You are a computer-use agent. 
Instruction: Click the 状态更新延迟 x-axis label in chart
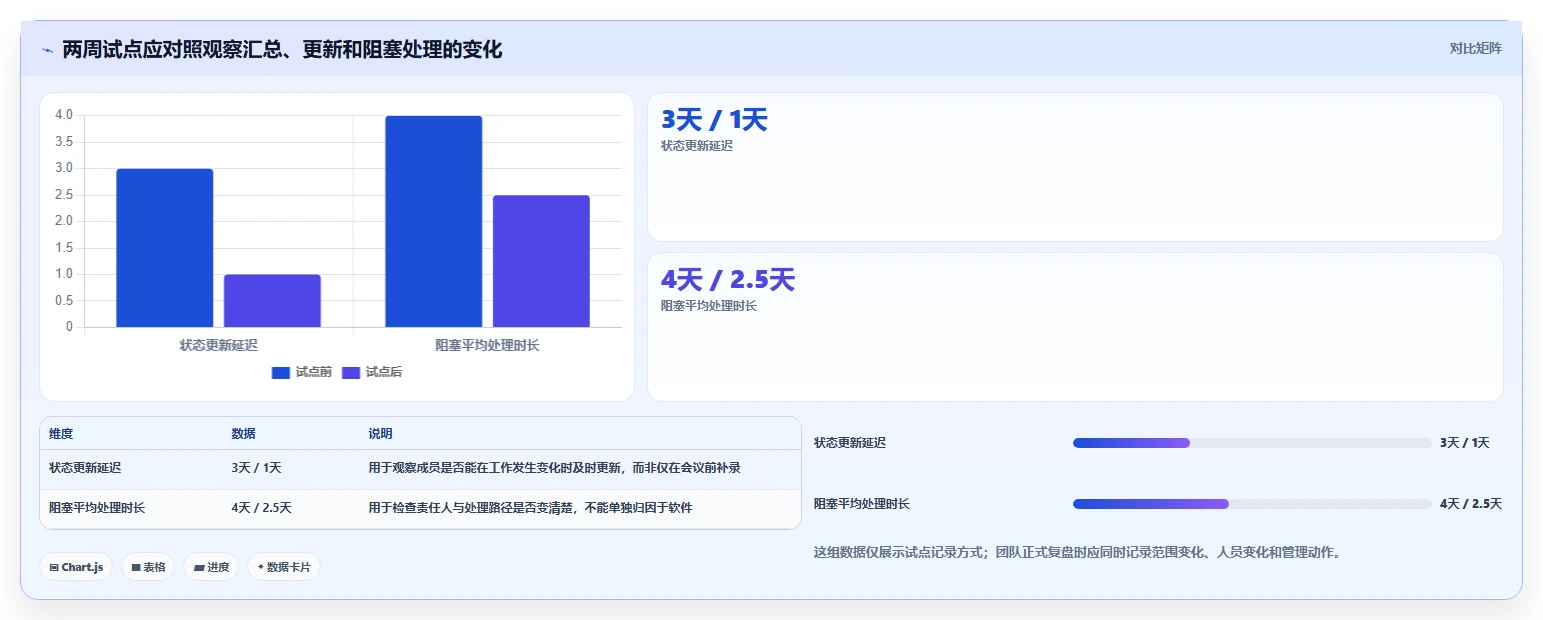point(218,345)
